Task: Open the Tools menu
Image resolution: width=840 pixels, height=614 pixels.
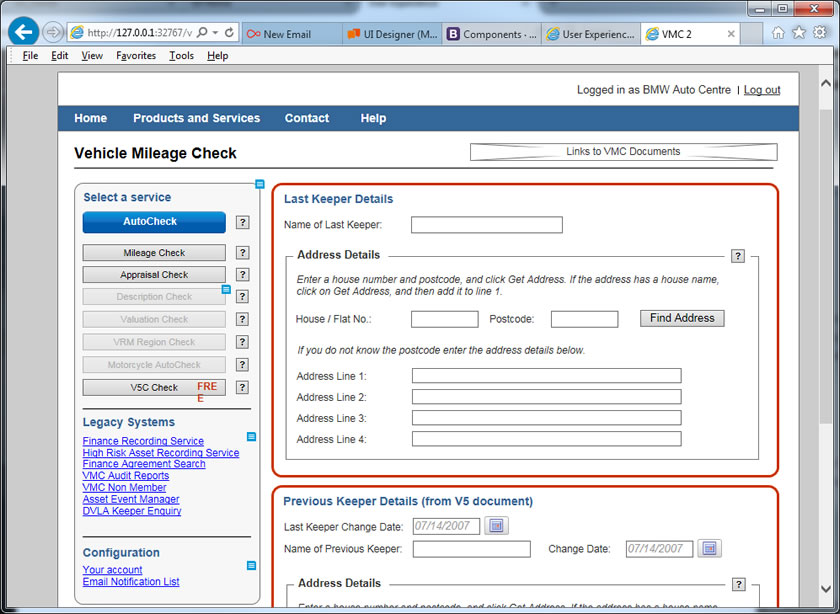Action: pyautogui.click(x=182, y=55)
